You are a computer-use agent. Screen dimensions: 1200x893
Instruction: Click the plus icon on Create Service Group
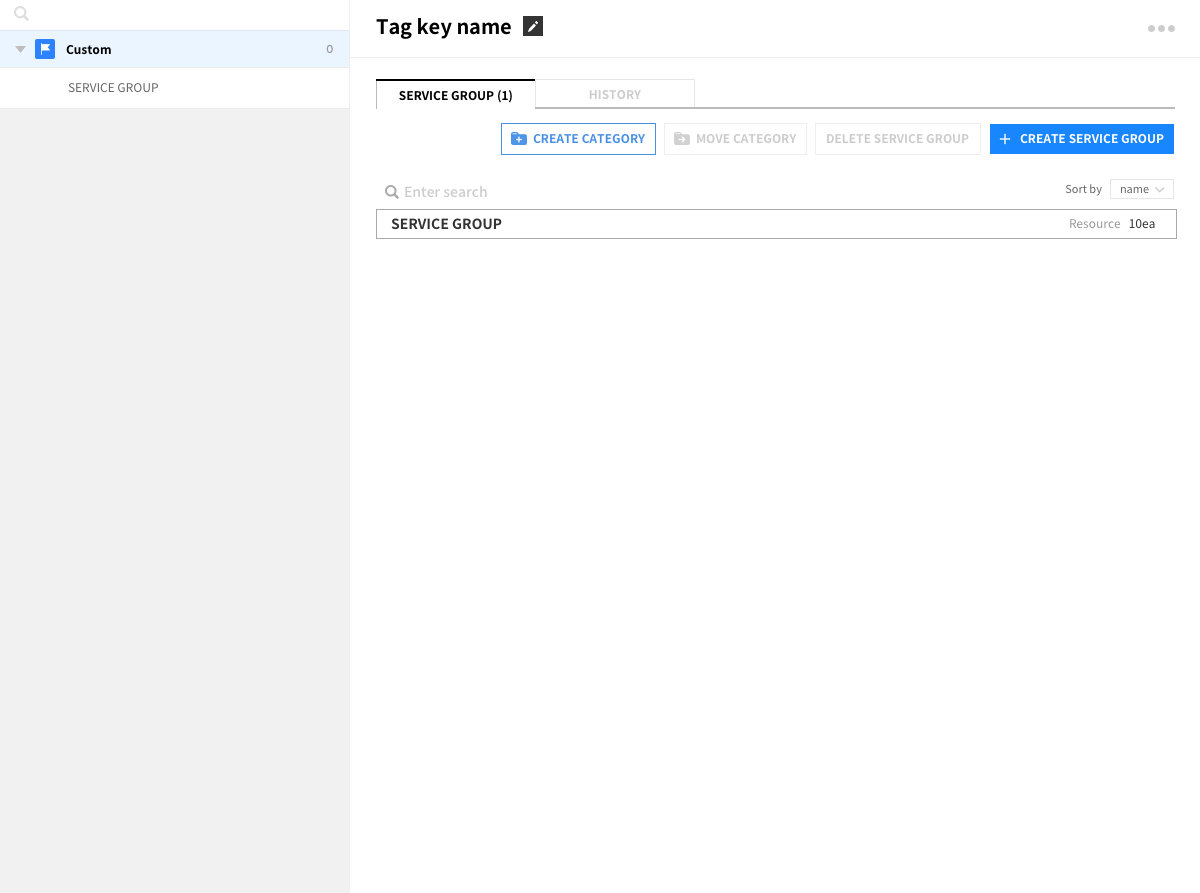coord(1005,139)
